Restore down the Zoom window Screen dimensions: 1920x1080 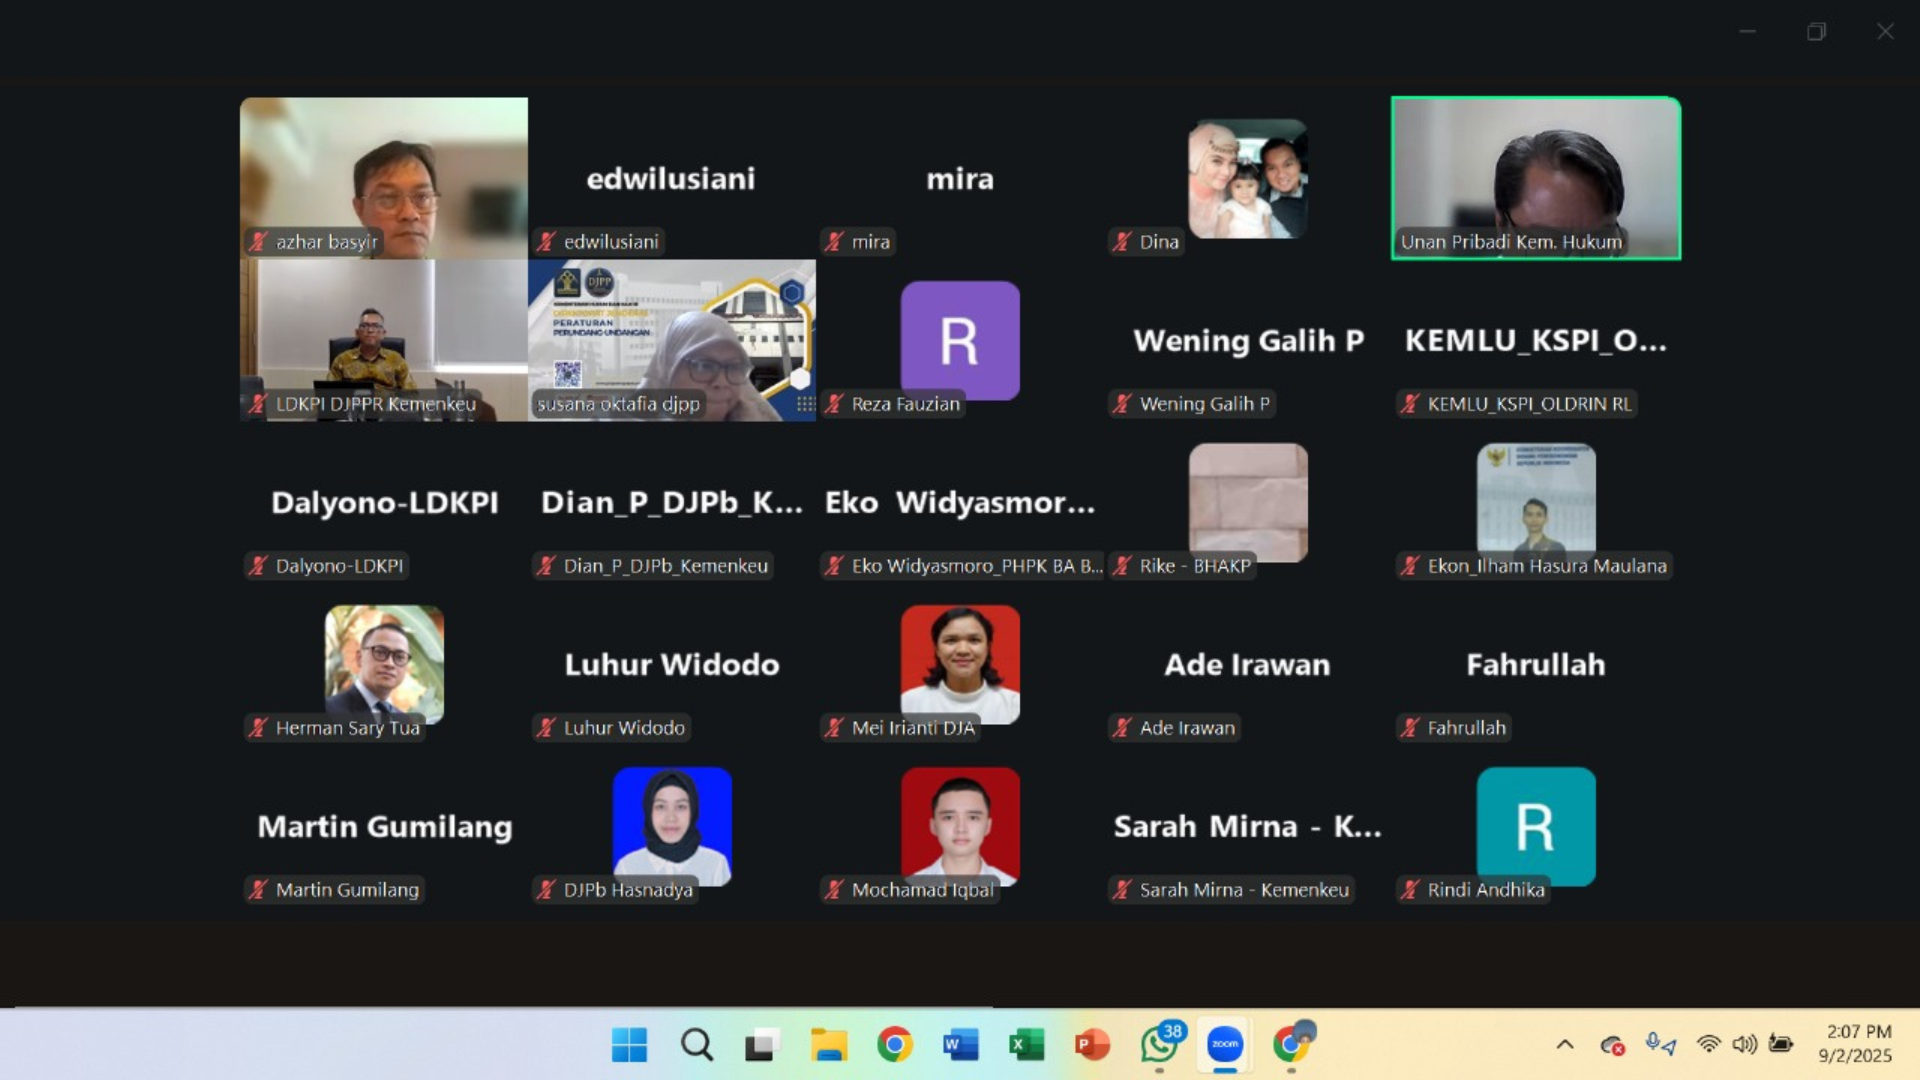(1816, 32)
